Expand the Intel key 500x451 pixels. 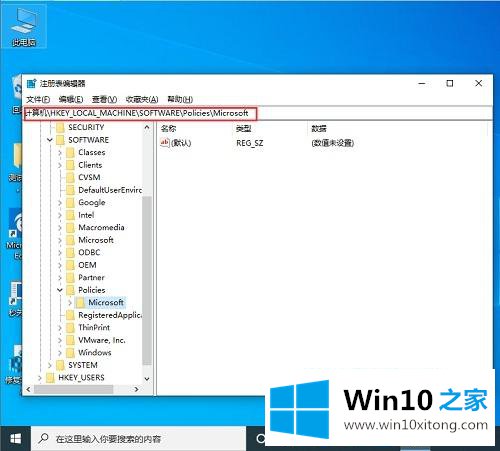(60, 215)
